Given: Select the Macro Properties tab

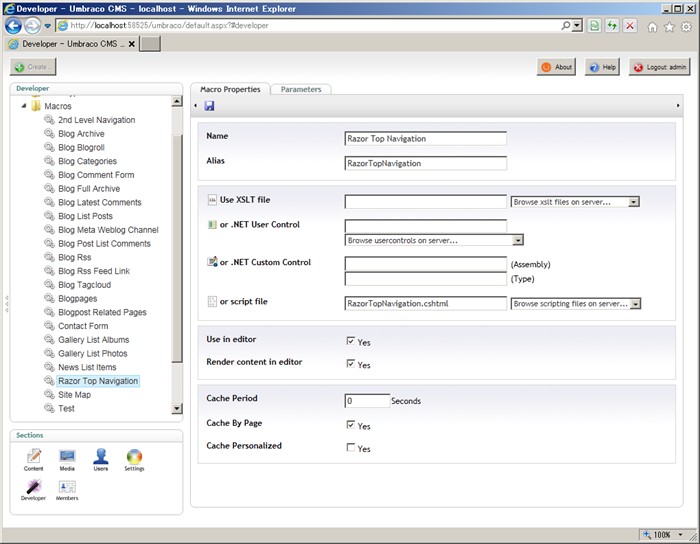Looking at the screenshot, I should pyautogui.click(x=230, y=89).
